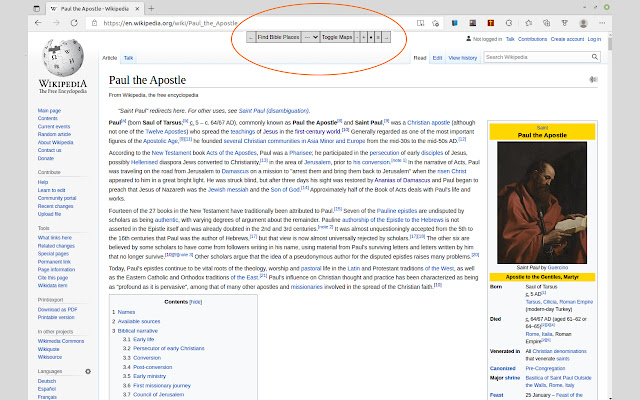640x400 pixels.
Task: Open the Favorites list icon
Action: tap(529, 23)
